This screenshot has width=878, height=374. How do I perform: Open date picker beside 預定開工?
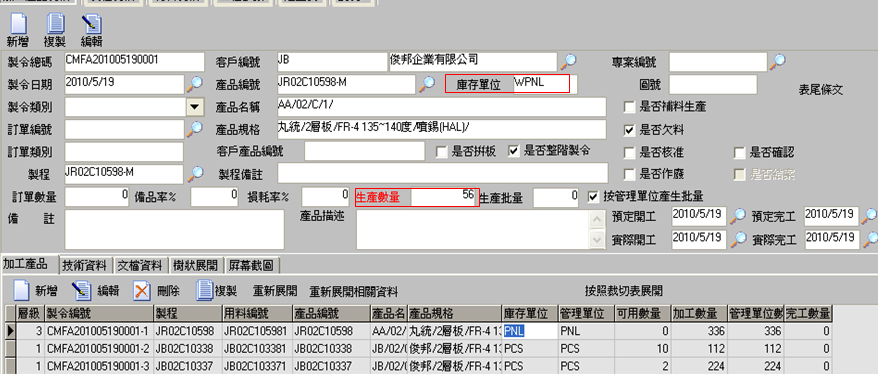[x=739, y=215]
